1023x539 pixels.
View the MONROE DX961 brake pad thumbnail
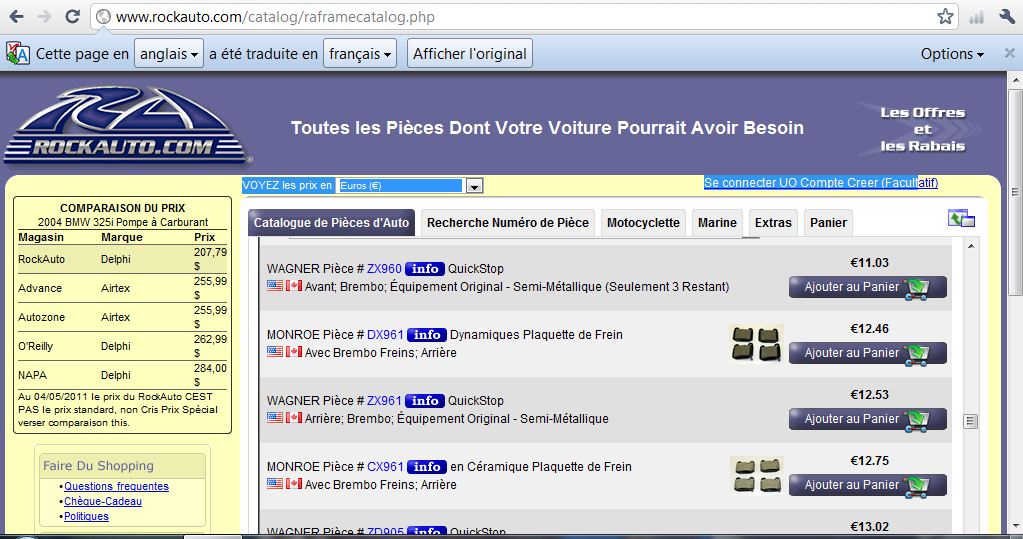[x=756, y=343]
